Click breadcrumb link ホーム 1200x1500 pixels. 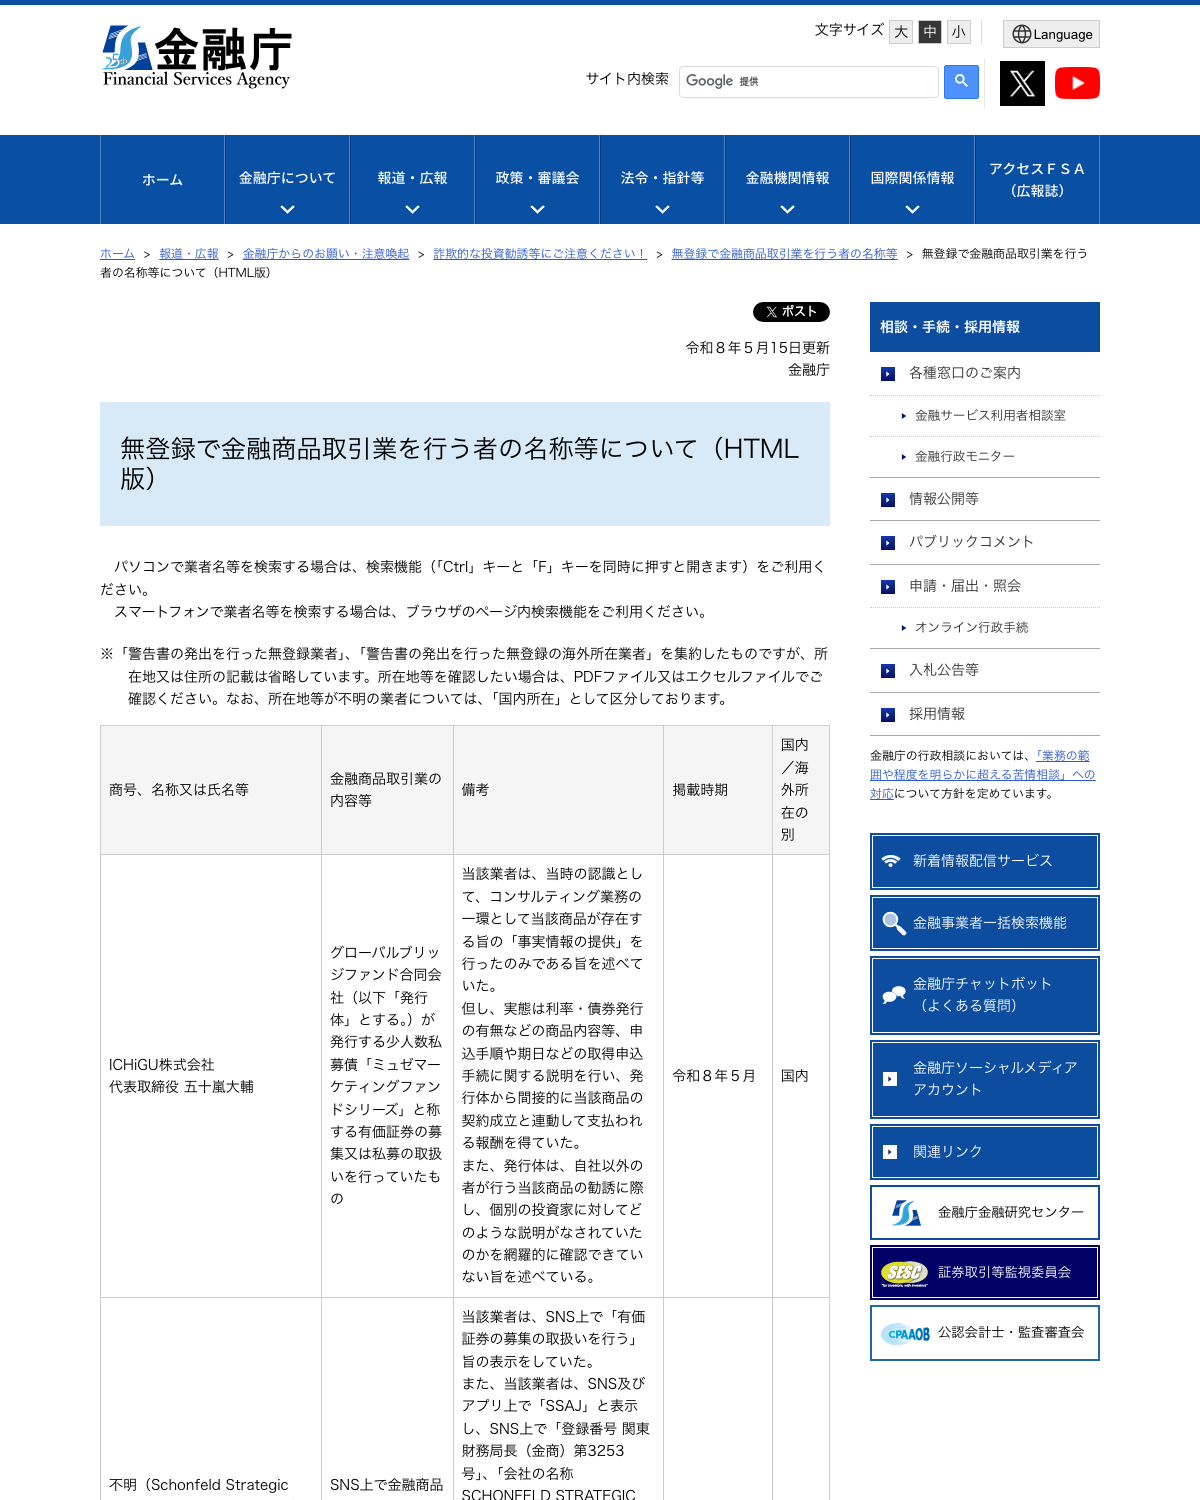tap(117, 254)
